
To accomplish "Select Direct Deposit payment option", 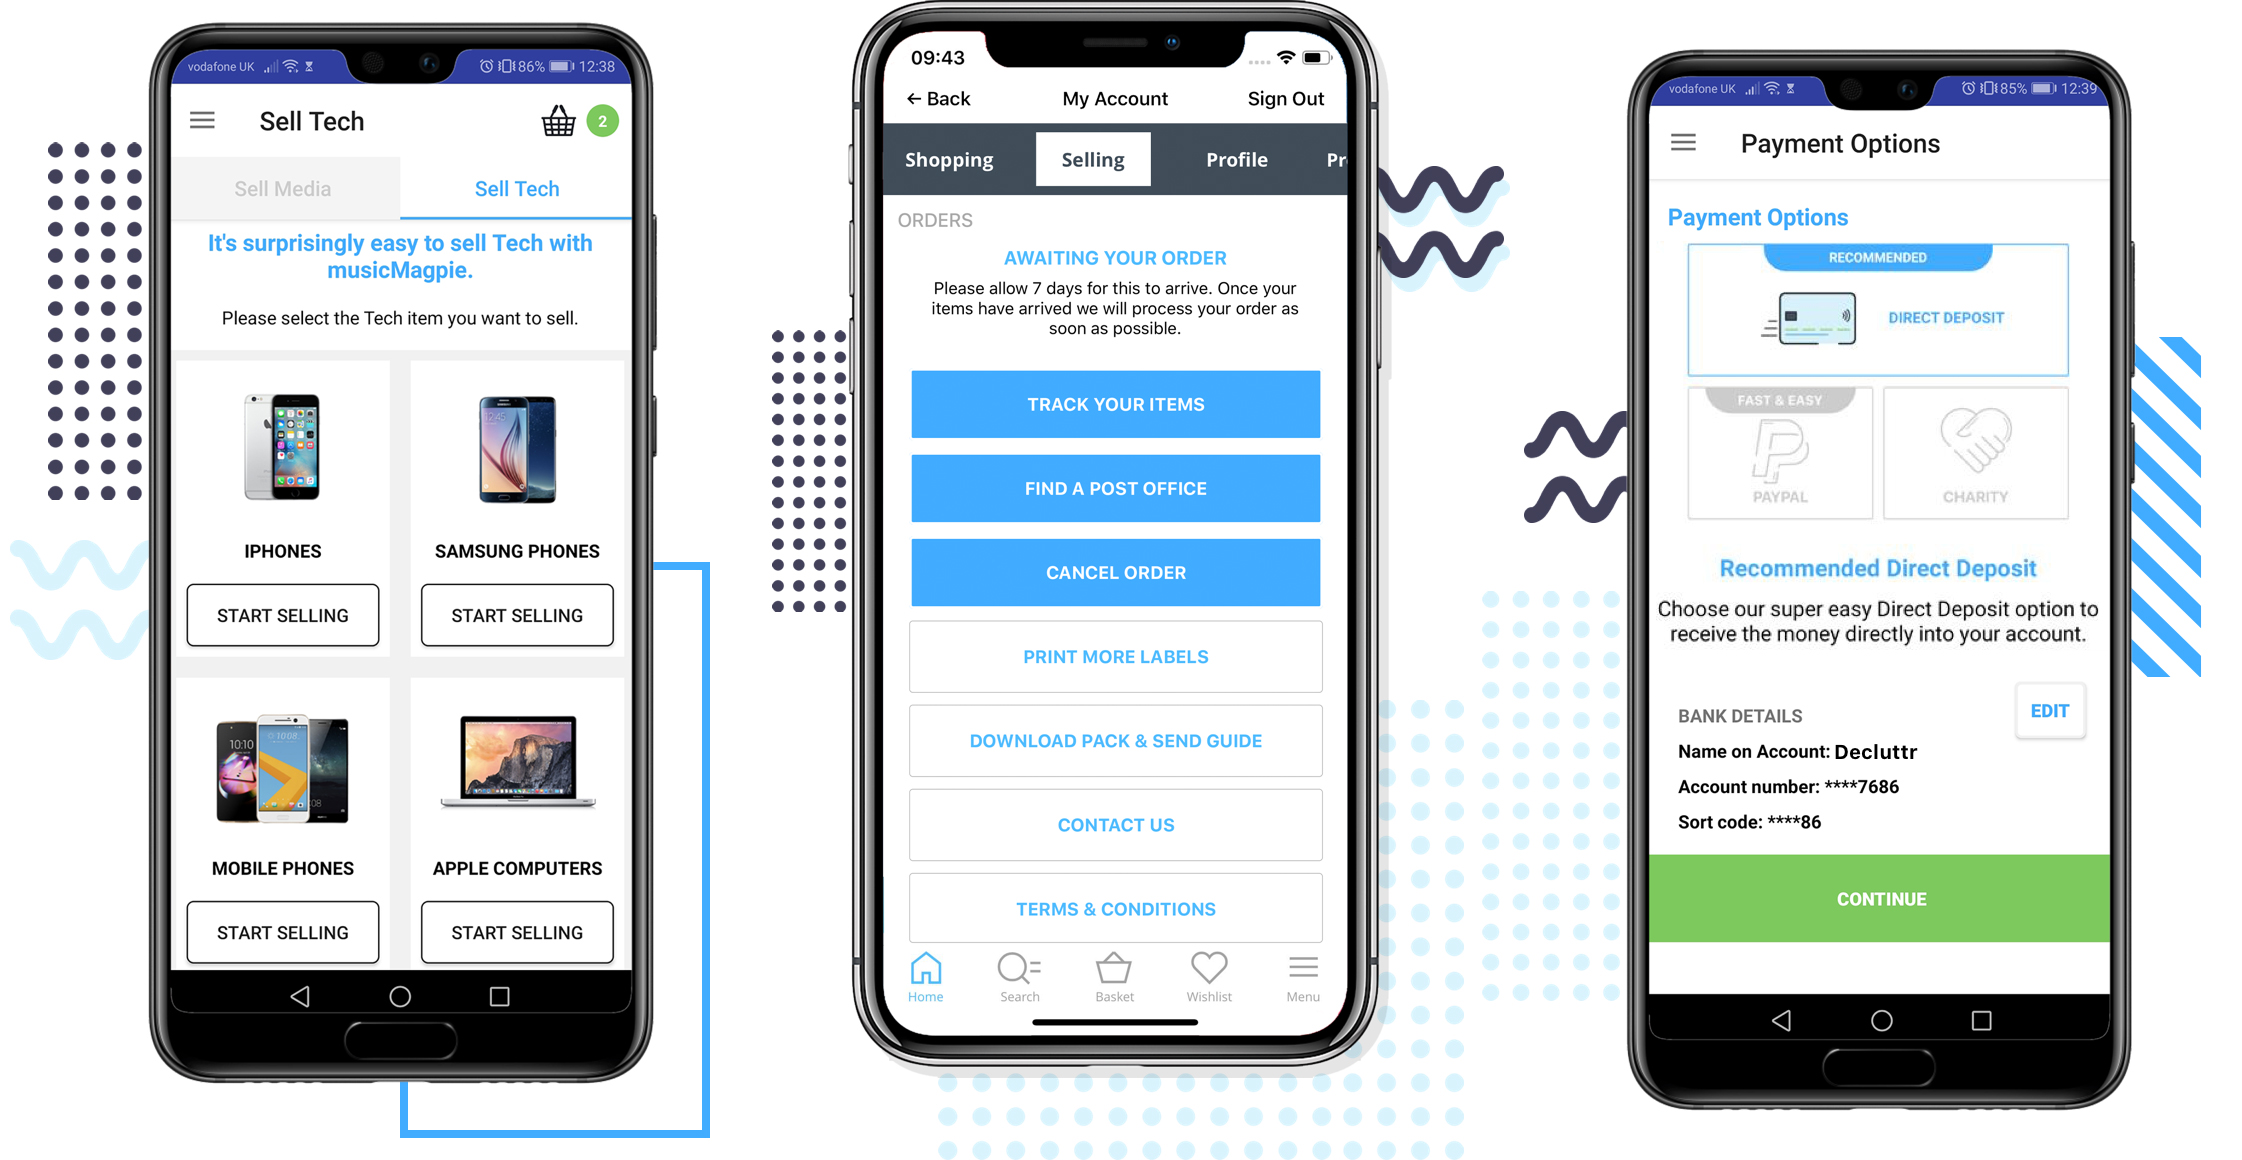I will coord(1878,317).
